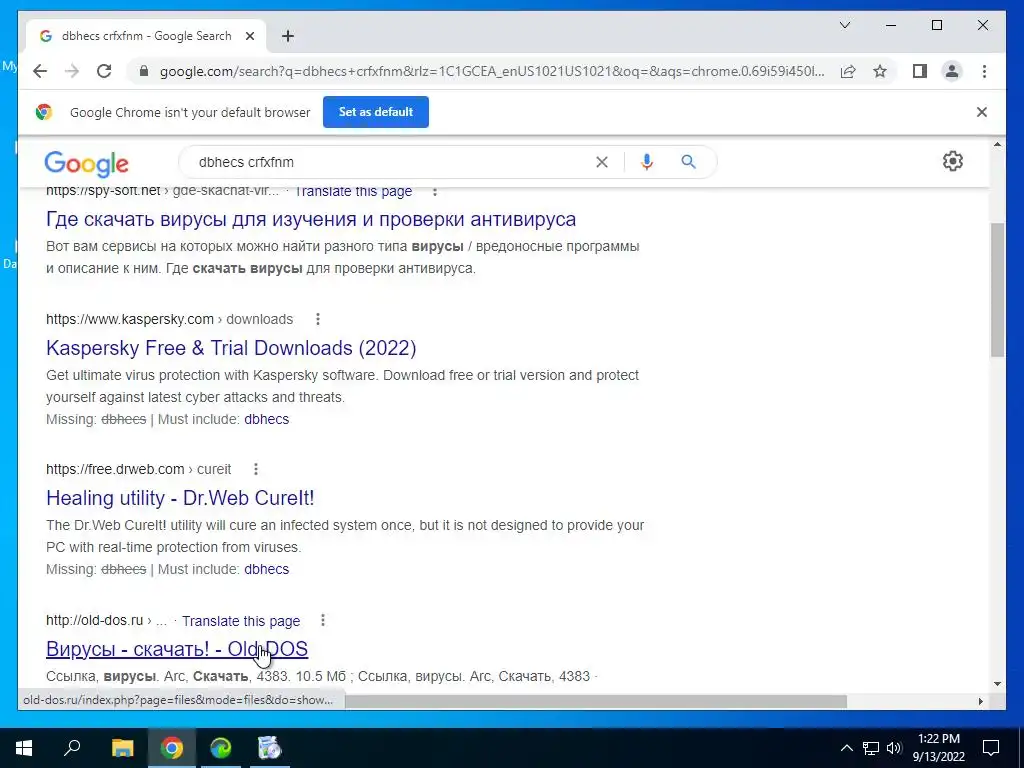The width and height of the screenshot is (1024, 768).
Task: Click 'dbhecs' must include link under Dr.Web
Action: tap(266, 569)
